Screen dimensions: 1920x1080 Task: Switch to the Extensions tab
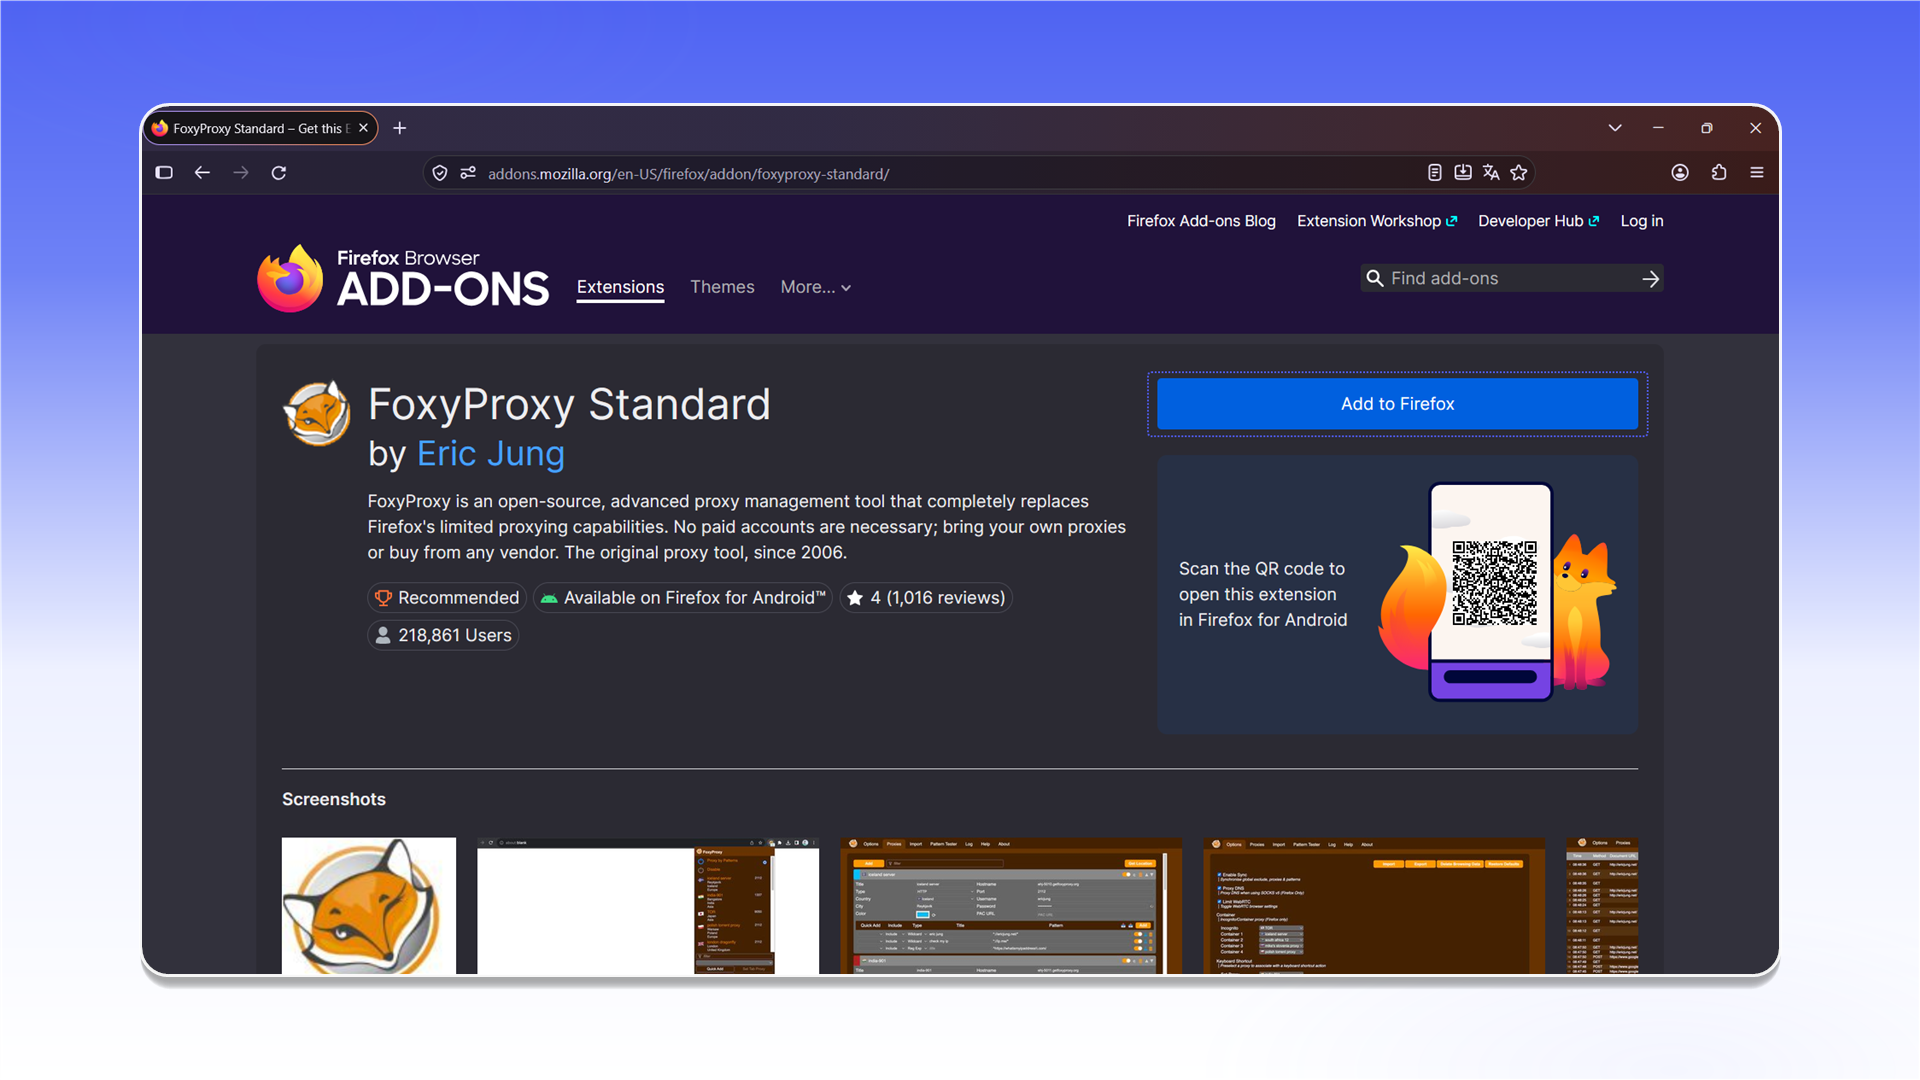(x=620, y=287)
